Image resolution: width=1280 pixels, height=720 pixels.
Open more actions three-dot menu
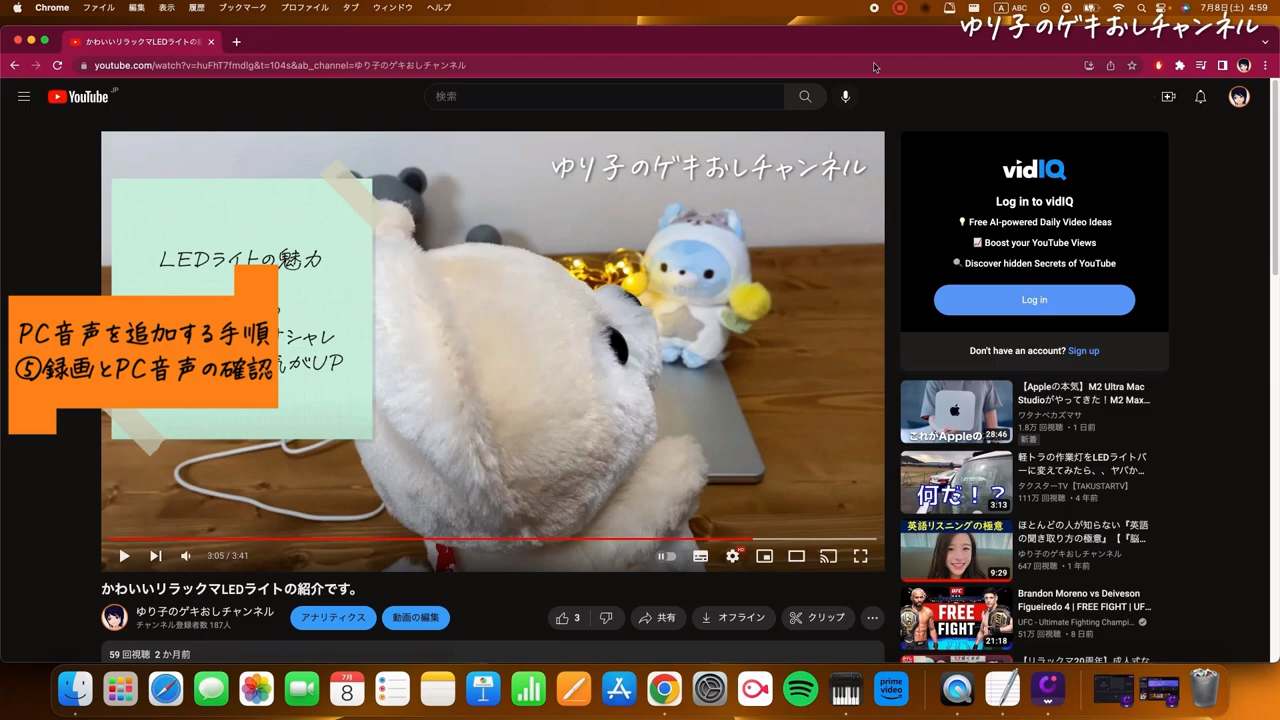click(872, 618)
